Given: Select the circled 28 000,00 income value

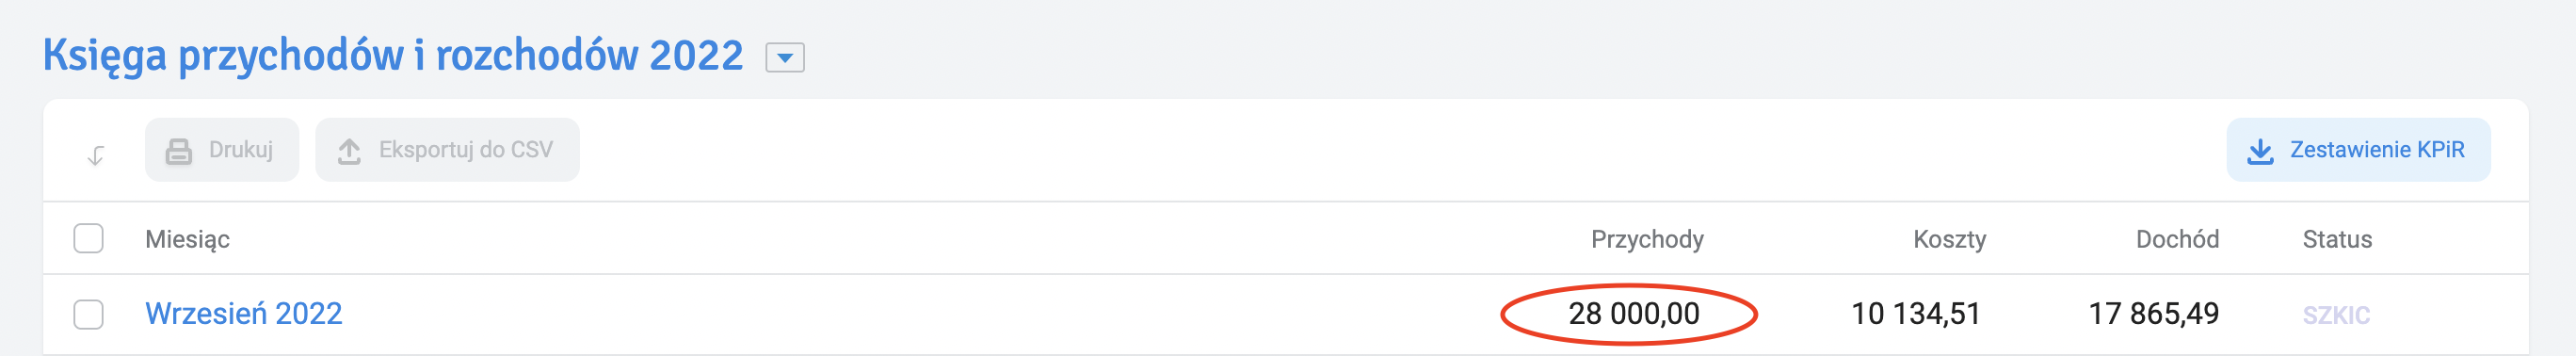Looking at the screenshot, I should (1634, 314).
